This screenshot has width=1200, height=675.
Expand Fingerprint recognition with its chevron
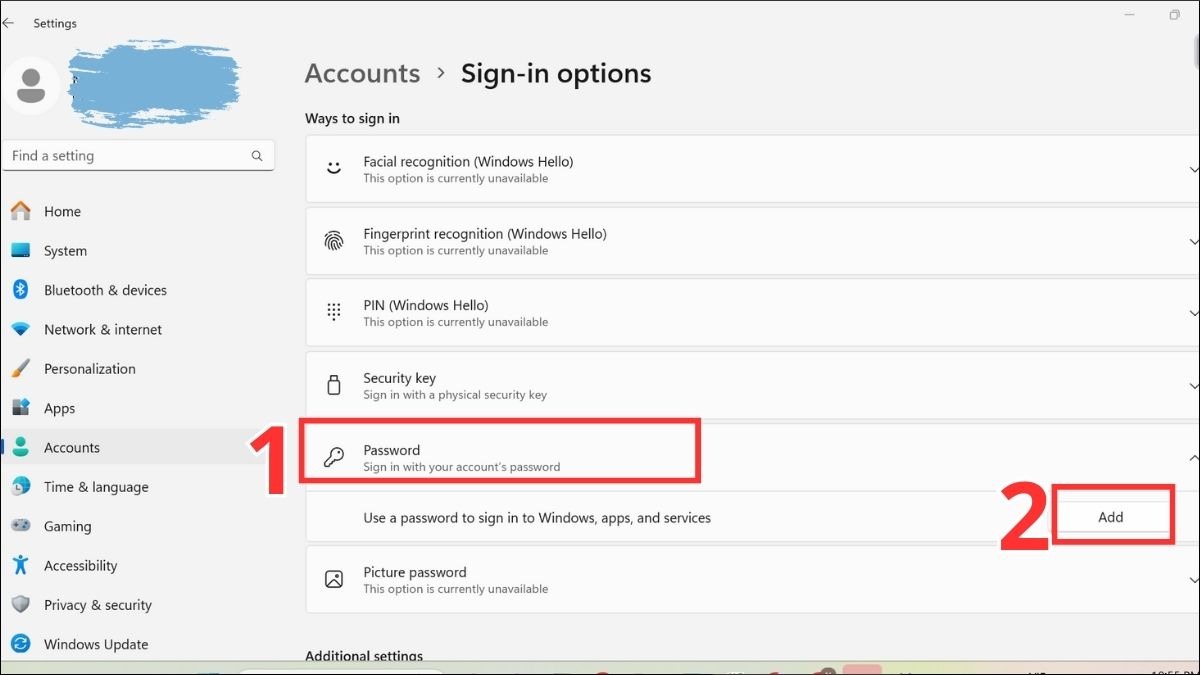1193,241
